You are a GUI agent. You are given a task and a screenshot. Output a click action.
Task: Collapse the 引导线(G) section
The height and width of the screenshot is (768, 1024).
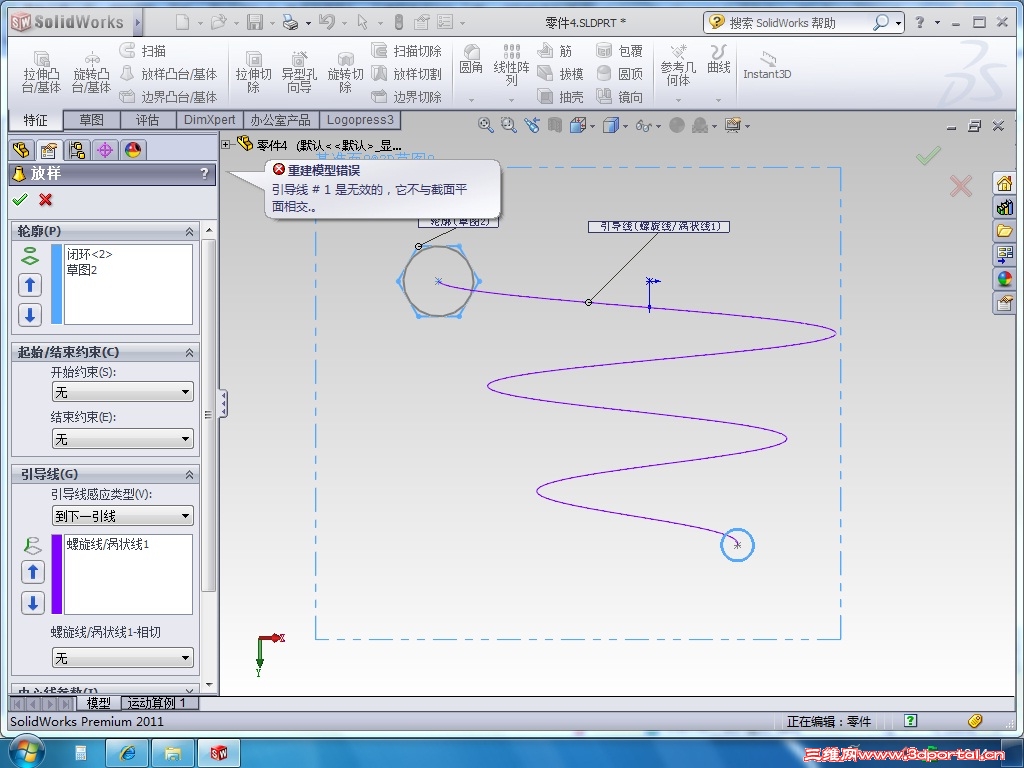point(189,475)
